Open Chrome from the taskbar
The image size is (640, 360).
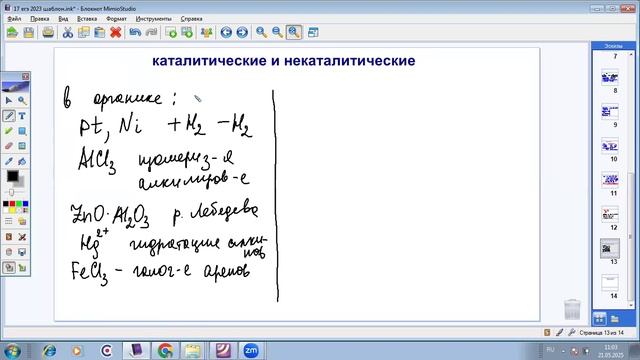tap(165, 351)
